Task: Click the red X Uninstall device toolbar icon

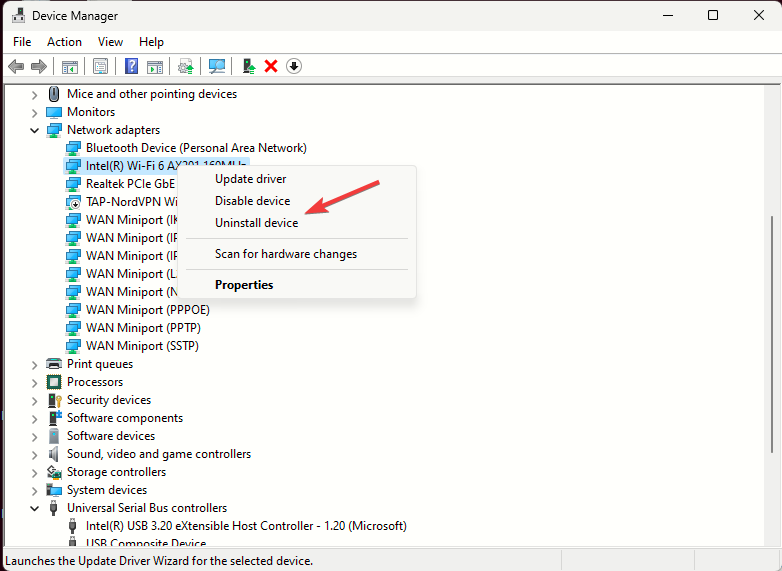Action: point(271,66)
